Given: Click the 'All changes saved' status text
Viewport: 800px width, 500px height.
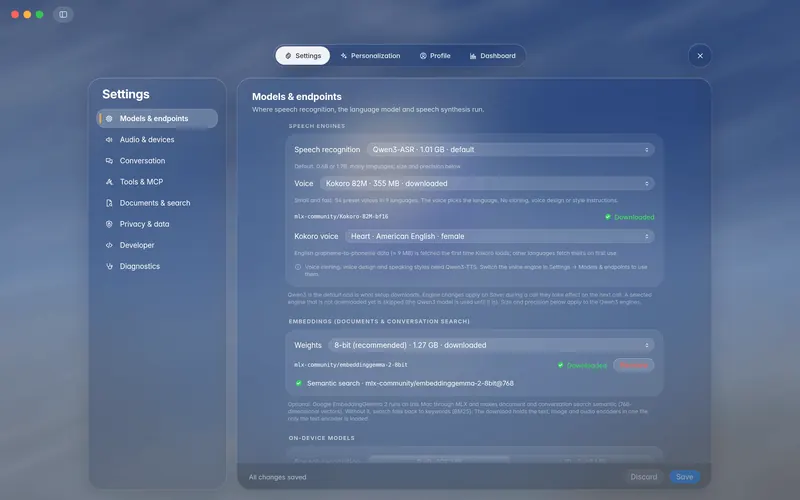Looking at the screenshot, I should 278,478.
